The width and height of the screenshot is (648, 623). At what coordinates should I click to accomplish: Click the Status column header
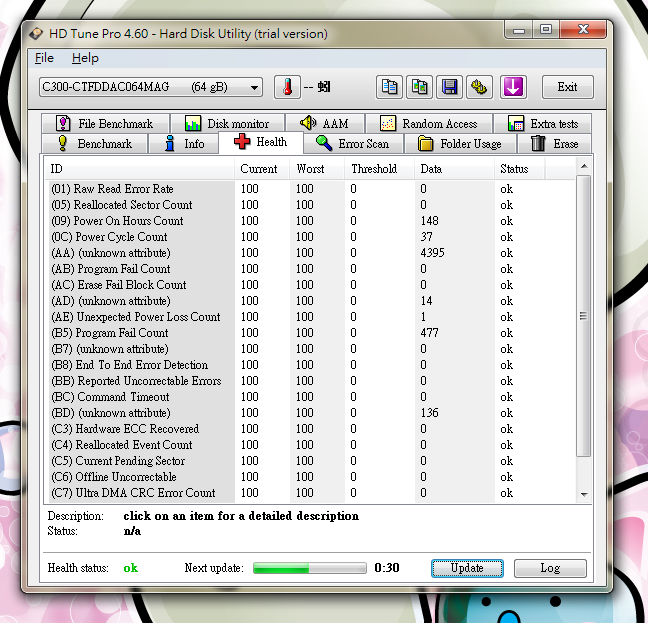[519, 169]
